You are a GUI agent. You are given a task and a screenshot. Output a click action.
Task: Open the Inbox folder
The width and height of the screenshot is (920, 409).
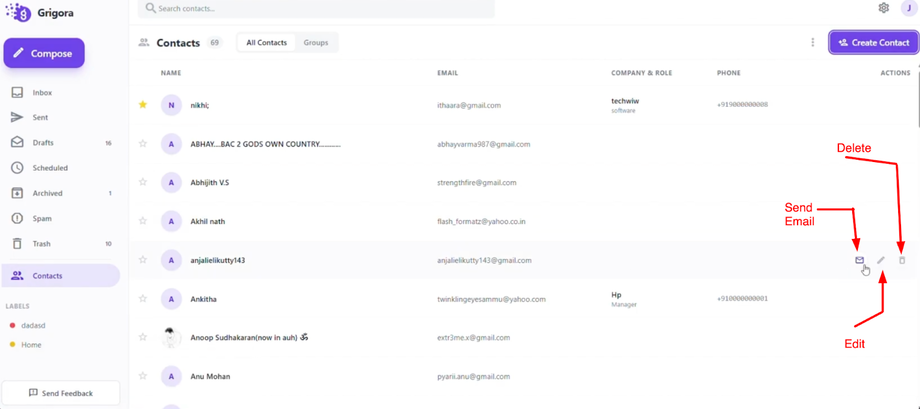[60, 92]
